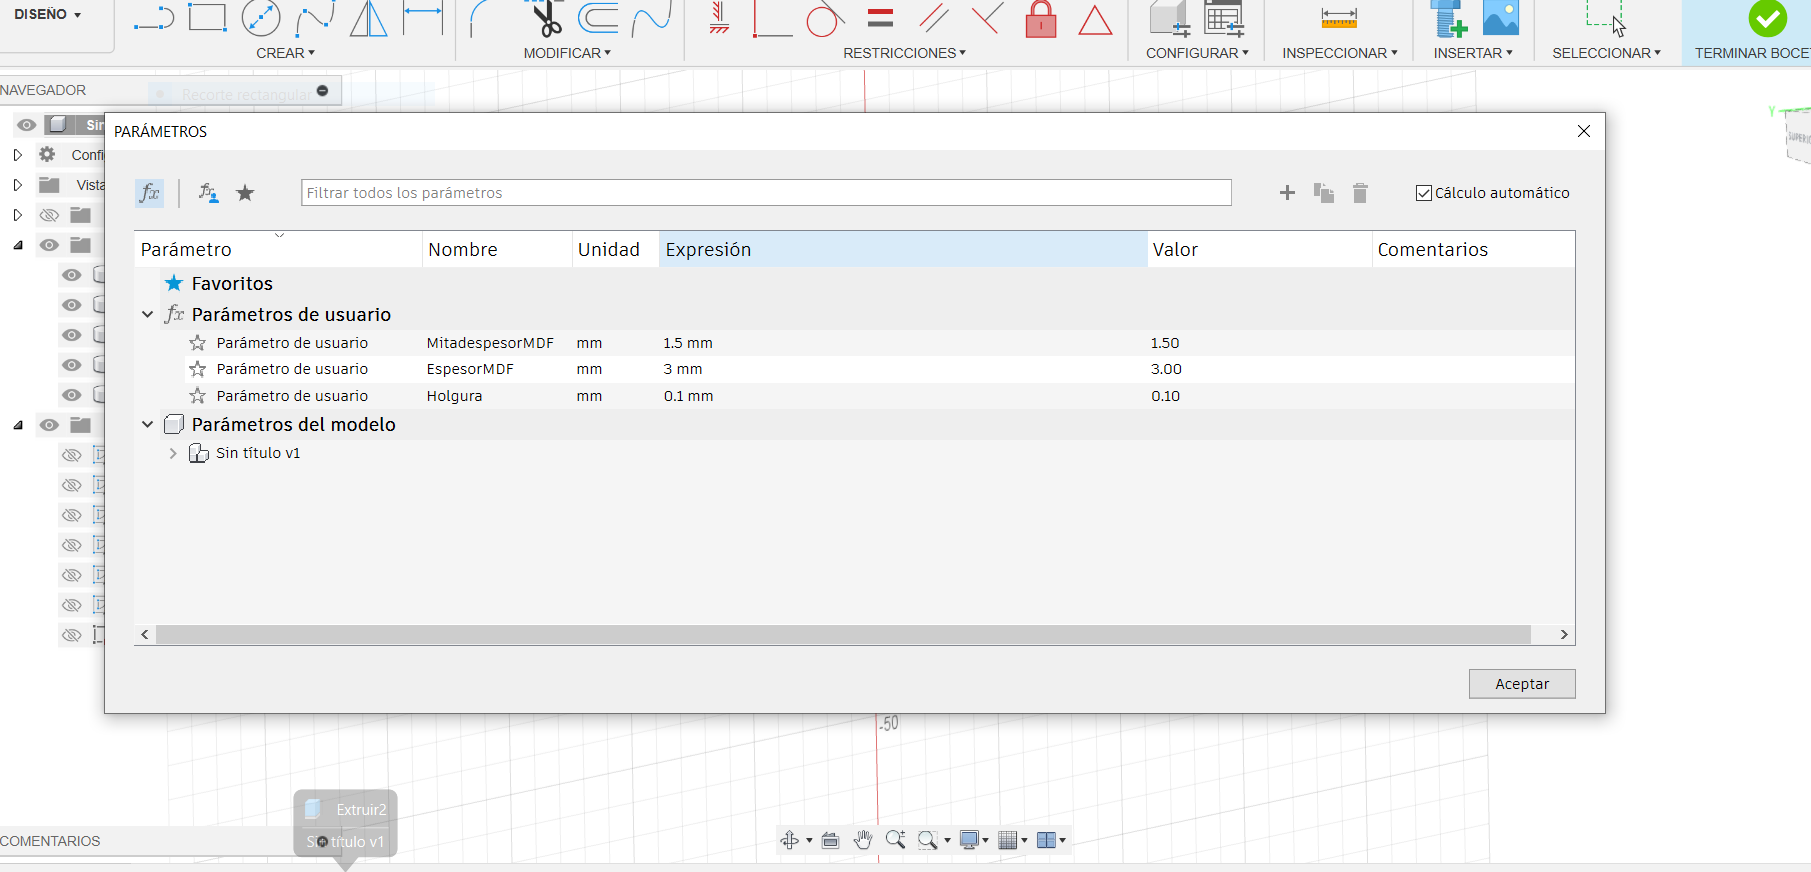1811x872 pixels.
Task: Apply the Coincident constraint
Action: pyautogui.click(x=772, y=18)
